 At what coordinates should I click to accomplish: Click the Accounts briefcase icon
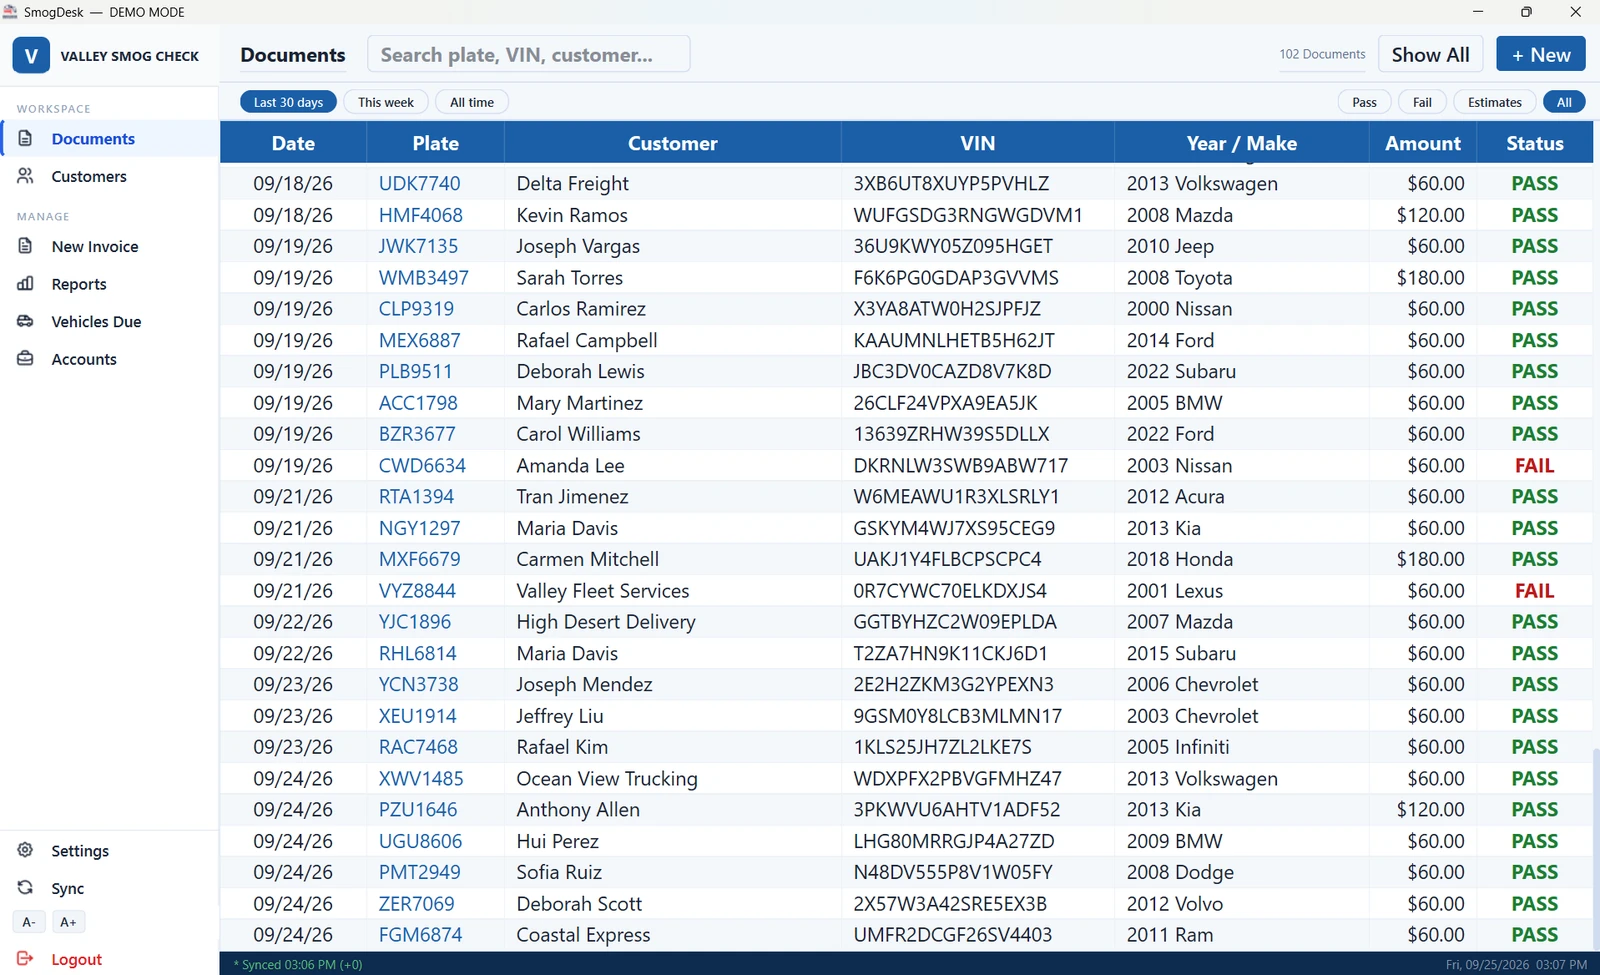click(x=26, y=359)
